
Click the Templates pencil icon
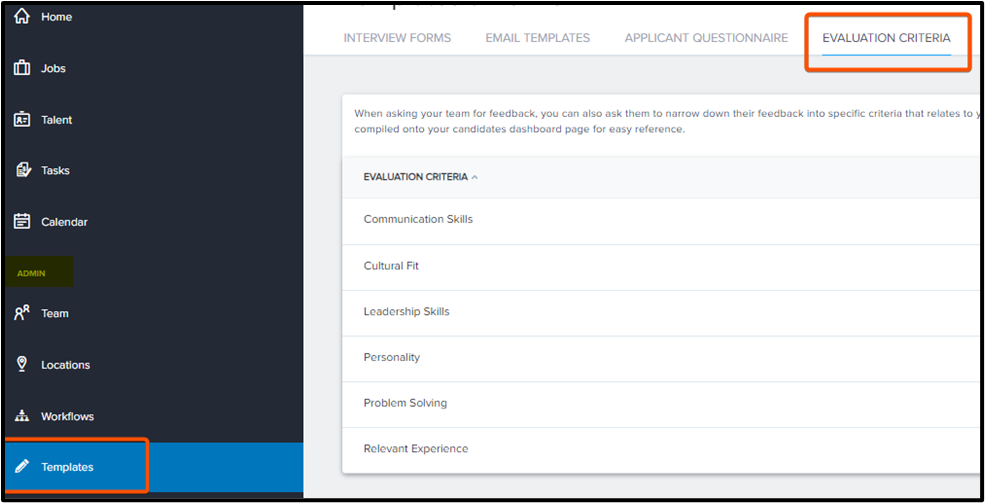22,467
